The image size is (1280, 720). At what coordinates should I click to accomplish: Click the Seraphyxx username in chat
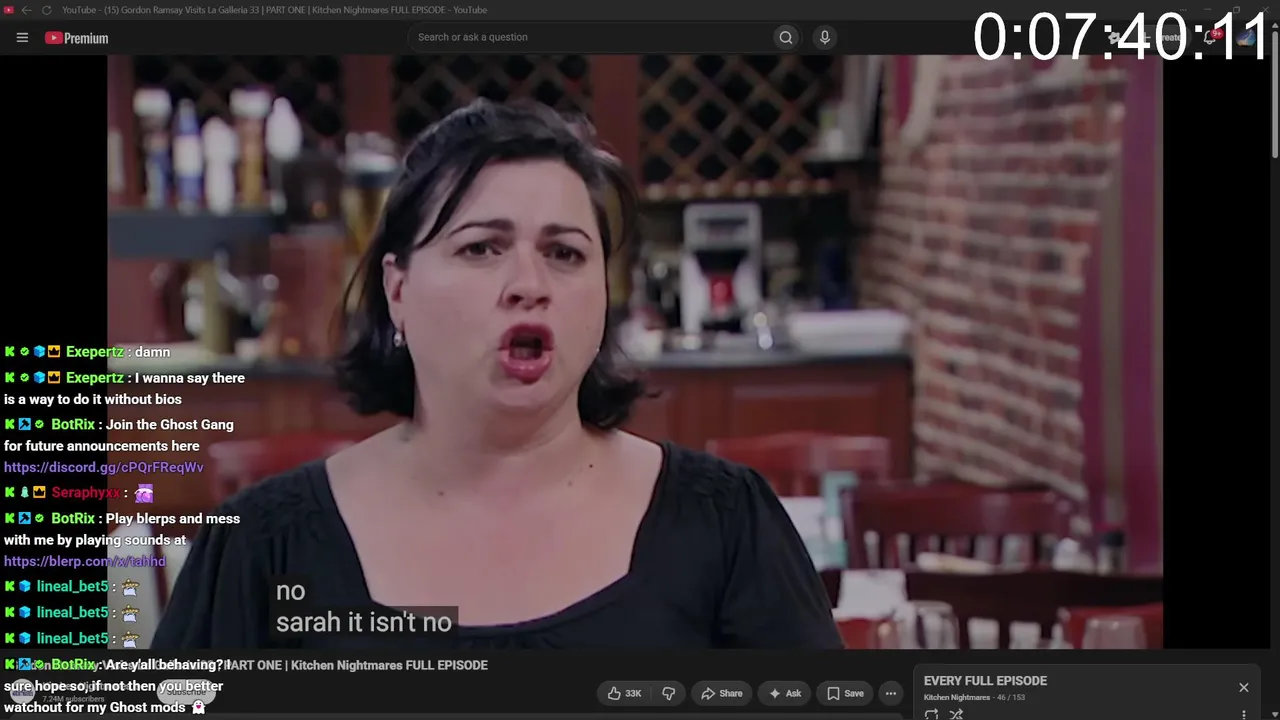[x=85, y=493]
